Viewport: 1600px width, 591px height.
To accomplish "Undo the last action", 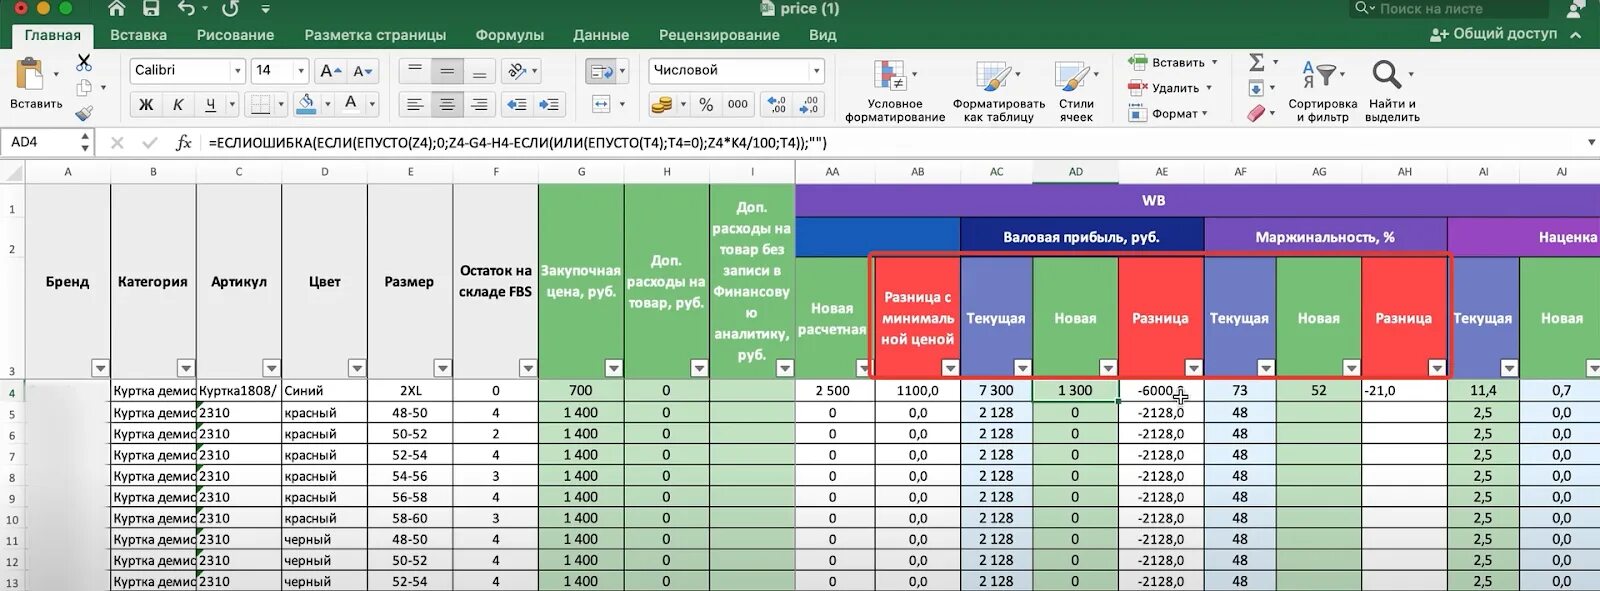I will tap(187, 9).
